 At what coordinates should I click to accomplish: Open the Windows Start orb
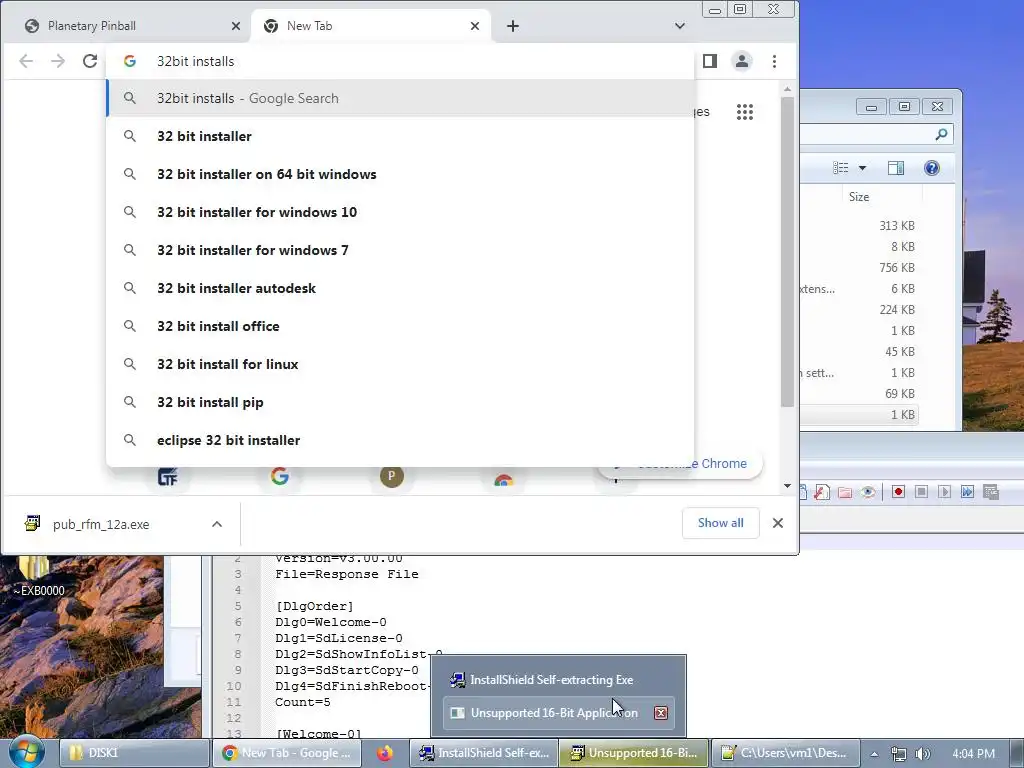tap(25, 752)
